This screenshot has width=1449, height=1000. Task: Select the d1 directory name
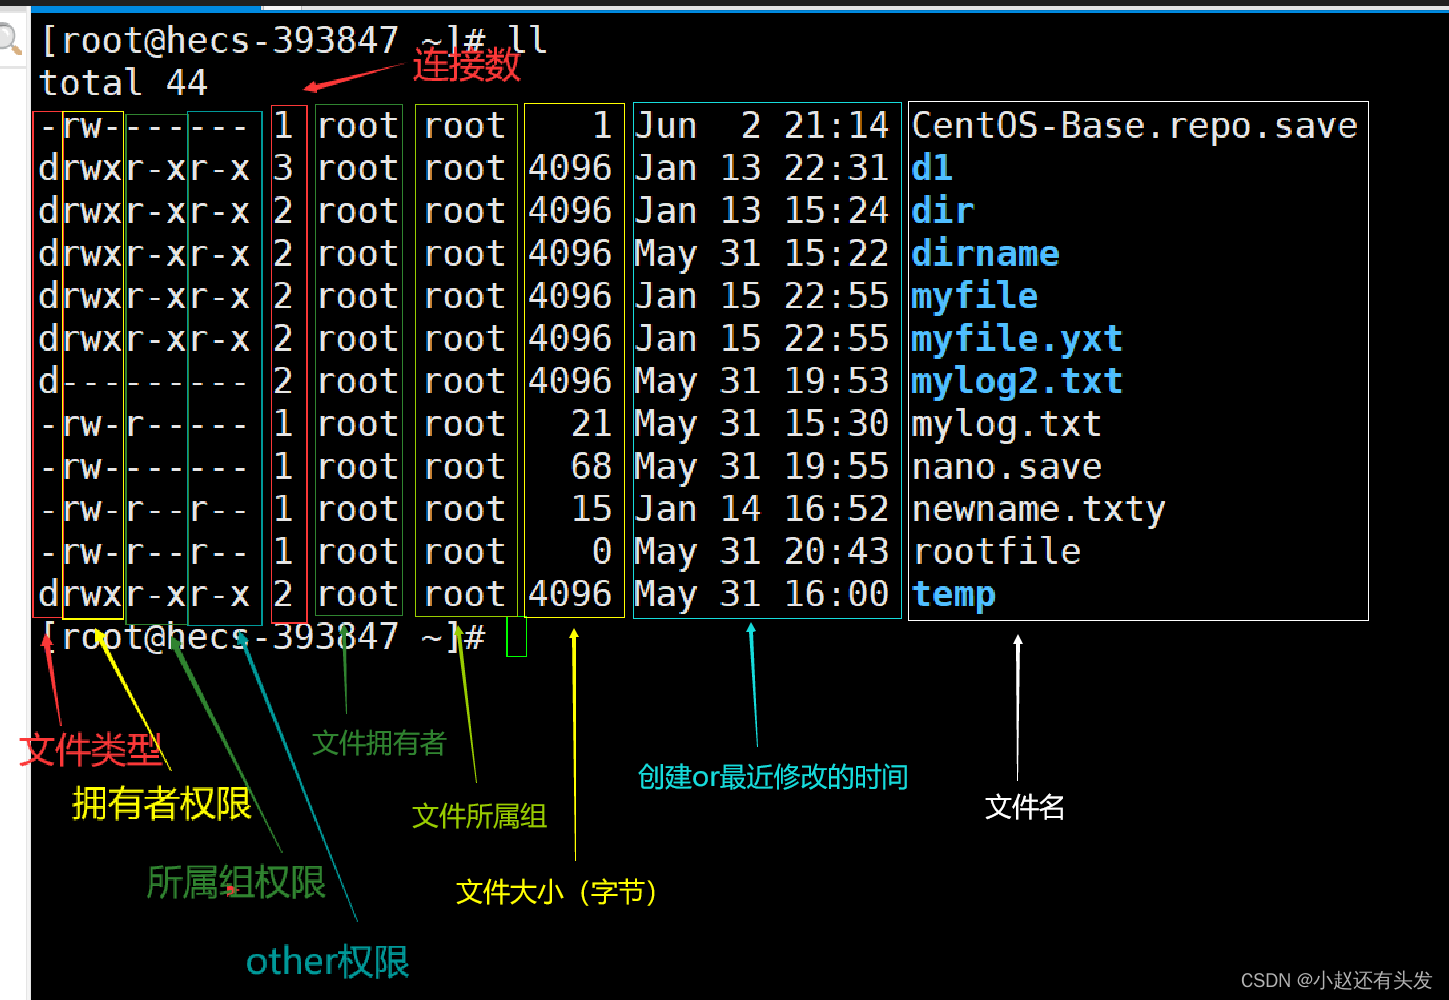[x=932, y=168]
